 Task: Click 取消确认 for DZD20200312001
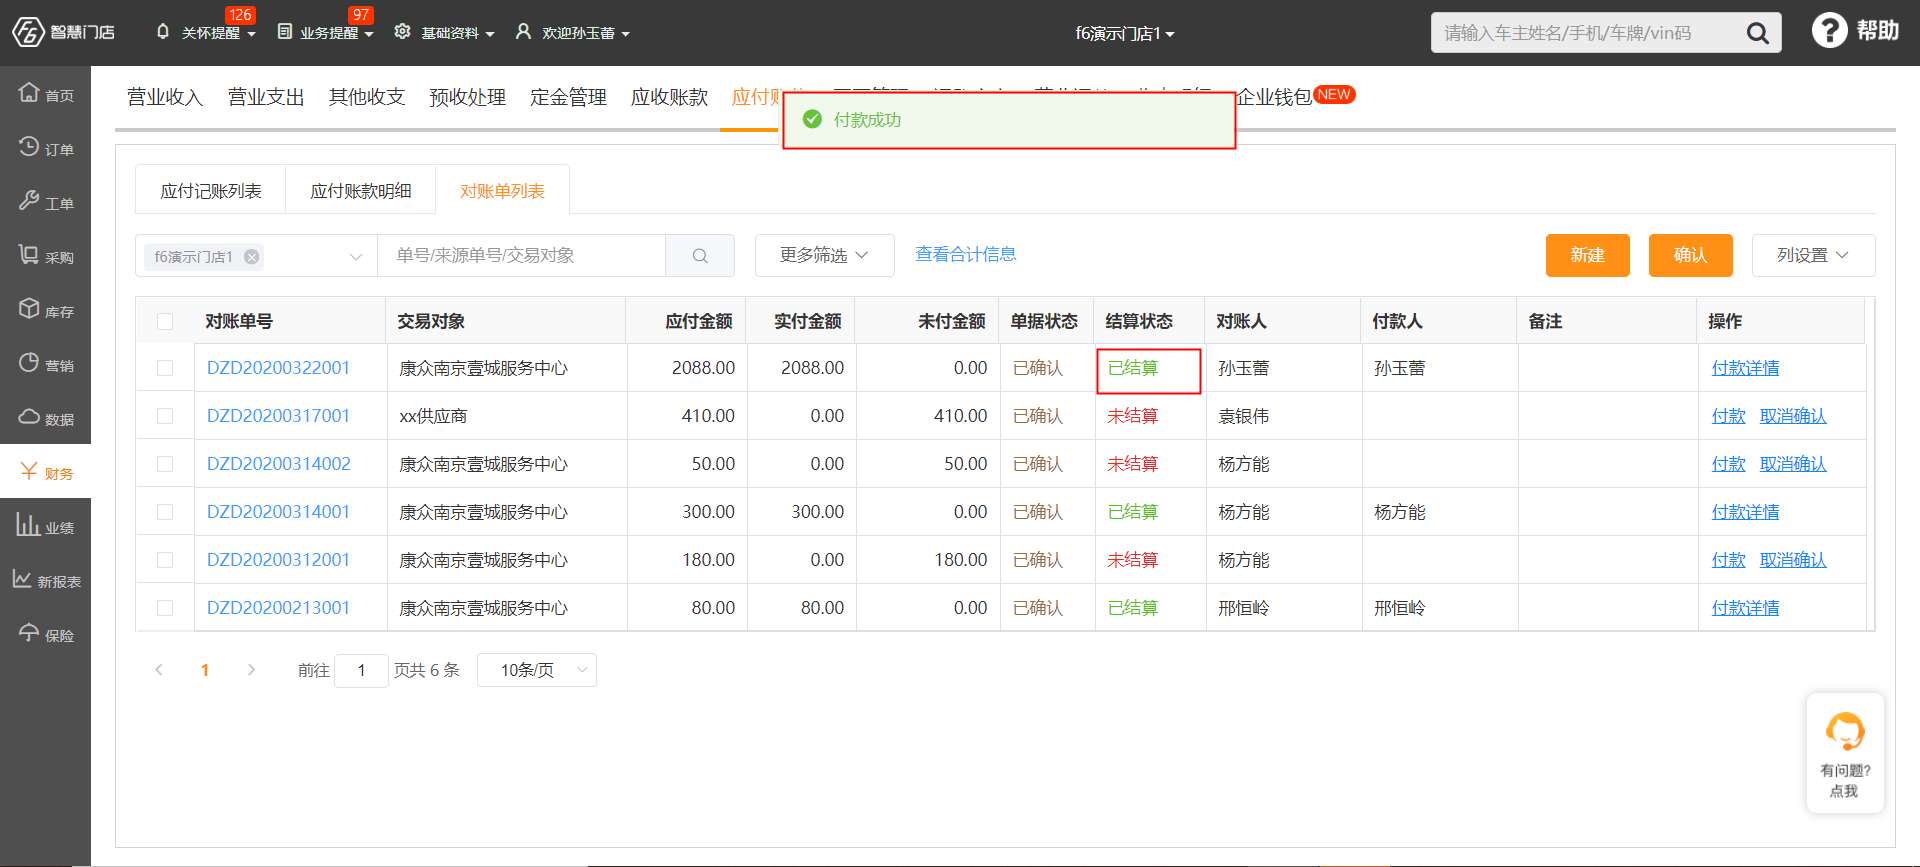[1793, 560]
